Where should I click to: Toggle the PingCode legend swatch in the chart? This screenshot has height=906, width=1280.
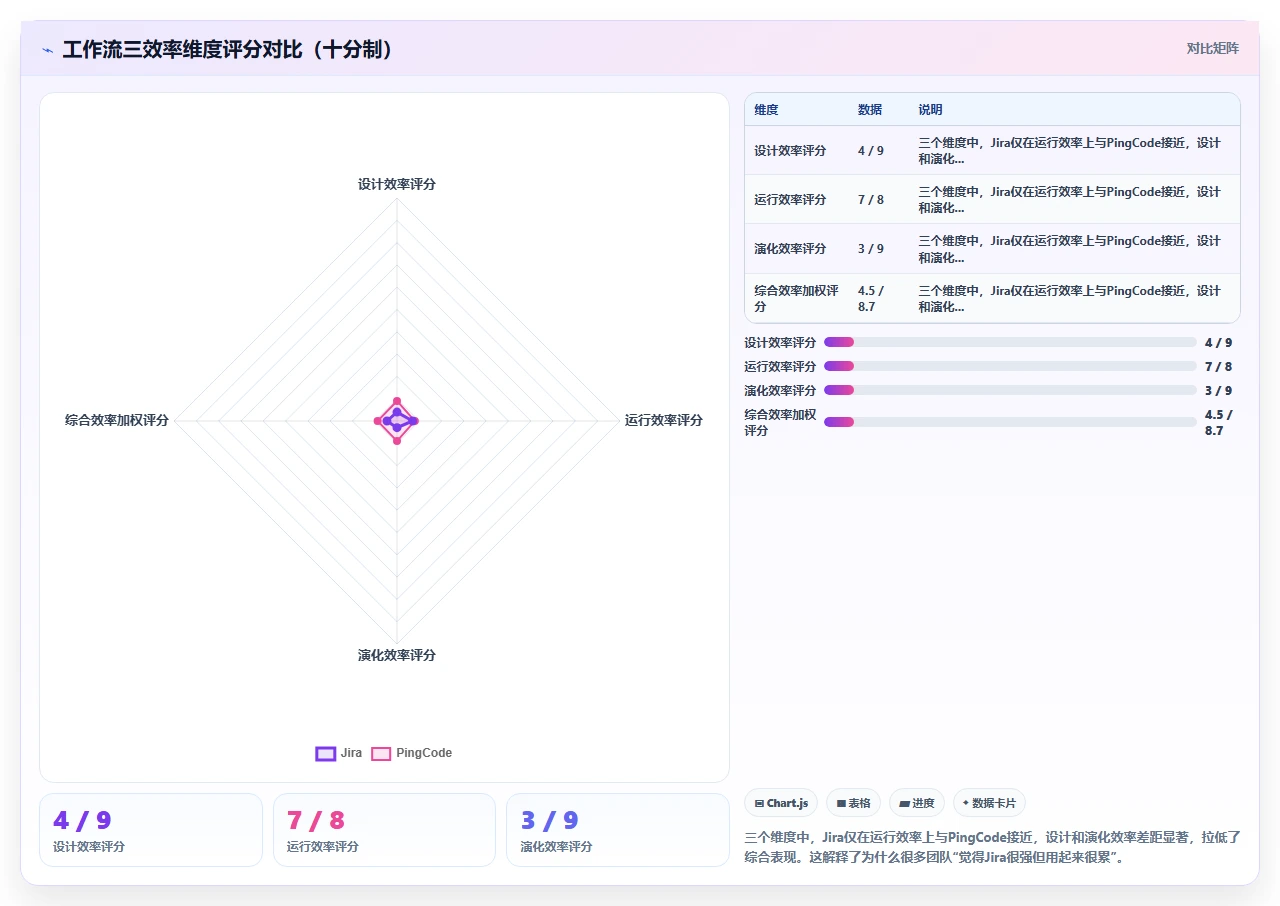(x=381, y=753)
